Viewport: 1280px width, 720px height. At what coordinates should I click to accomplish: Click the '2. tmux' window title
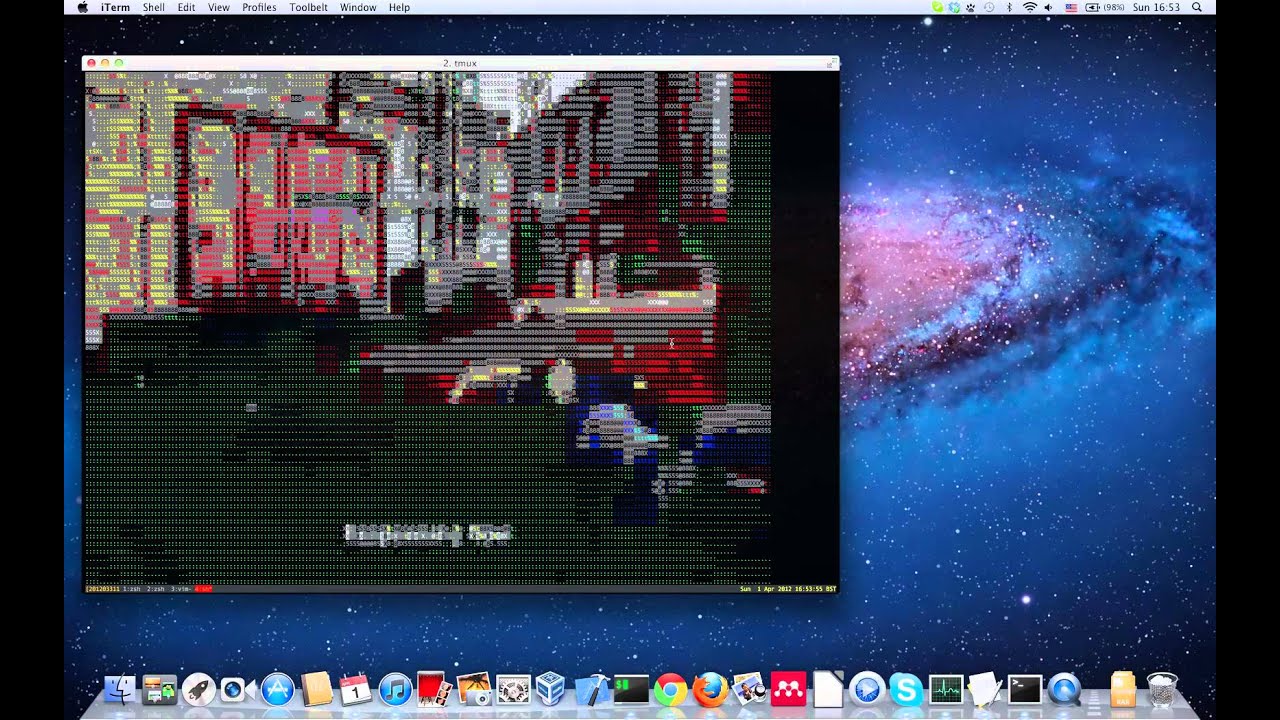[460, 63]
